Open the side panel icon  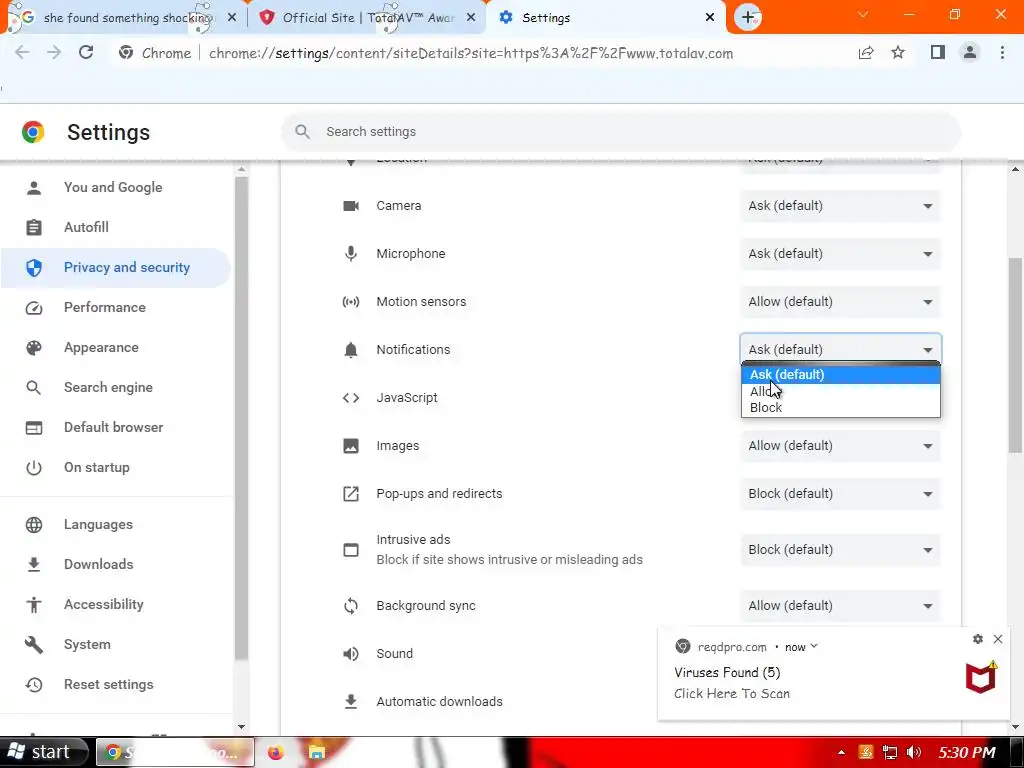click(x=938, y=53)
